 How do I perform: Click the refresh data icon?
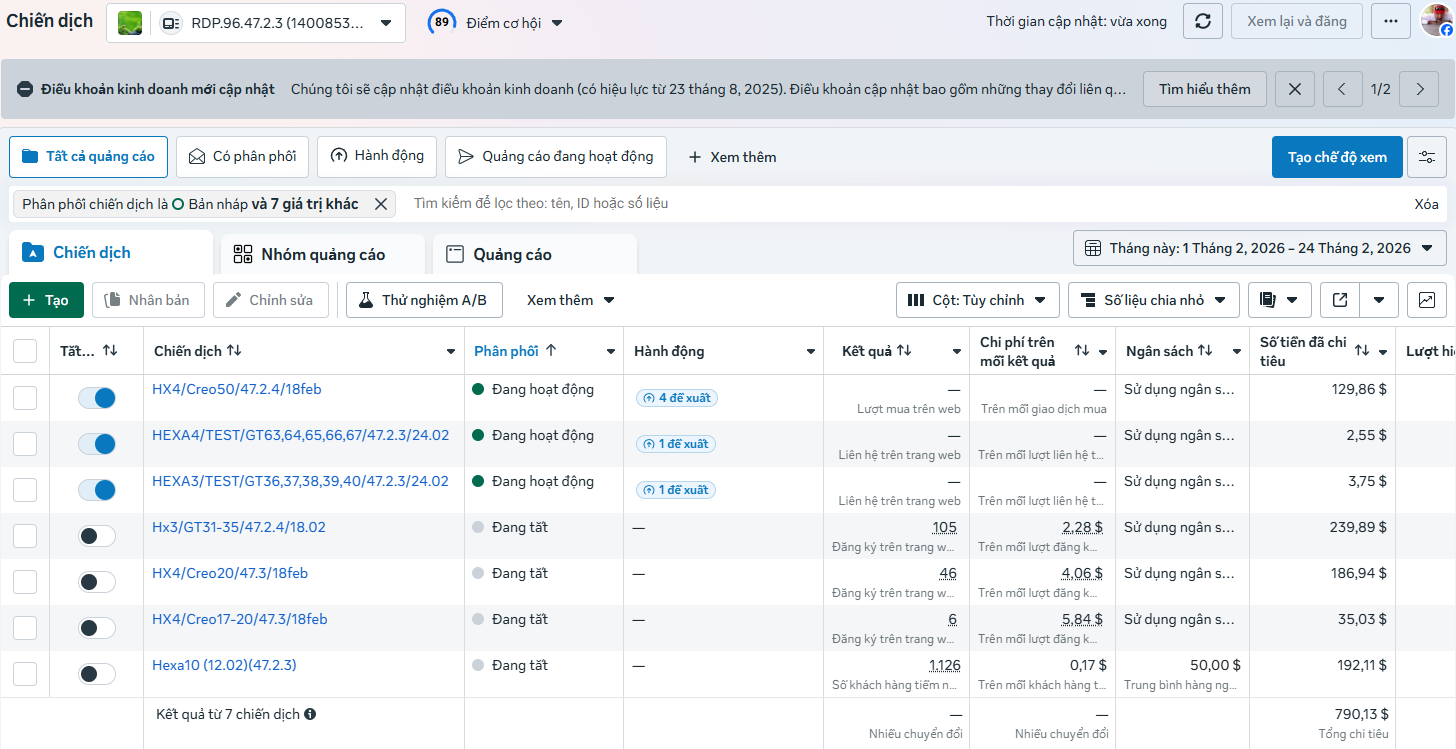[x=1203, y=21]
